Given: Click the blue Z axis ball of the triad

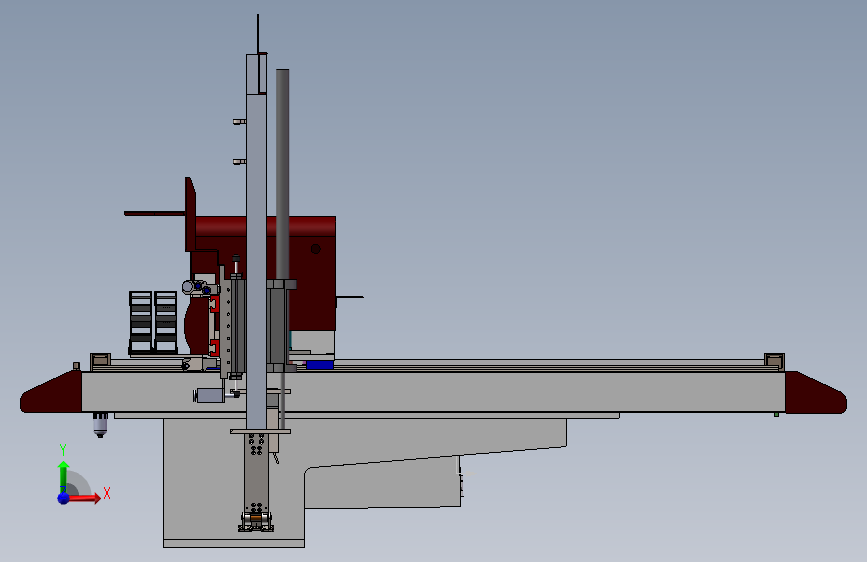Looking at the screenshot, I should pos(64,498).
